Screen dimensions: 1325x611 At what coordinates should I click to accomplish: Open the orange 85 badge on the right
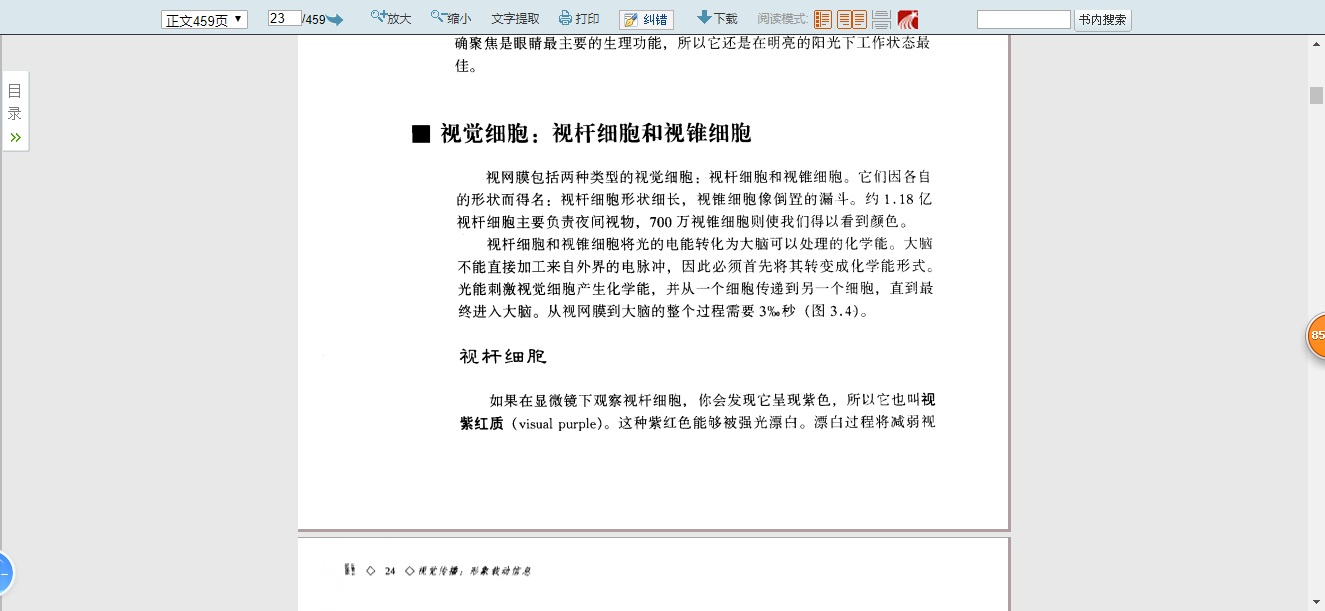coord(1317,336)
